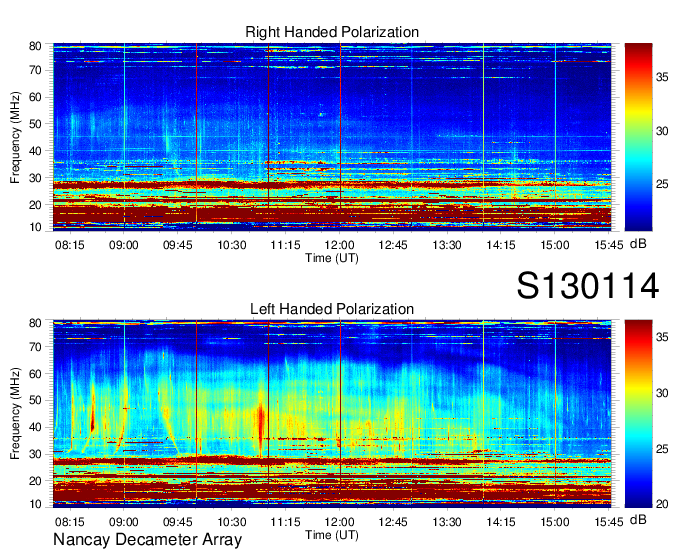Click the 25 value on Right Handed colorbar
The width and height of the screenshot is (680, 552).
point(662,185)
